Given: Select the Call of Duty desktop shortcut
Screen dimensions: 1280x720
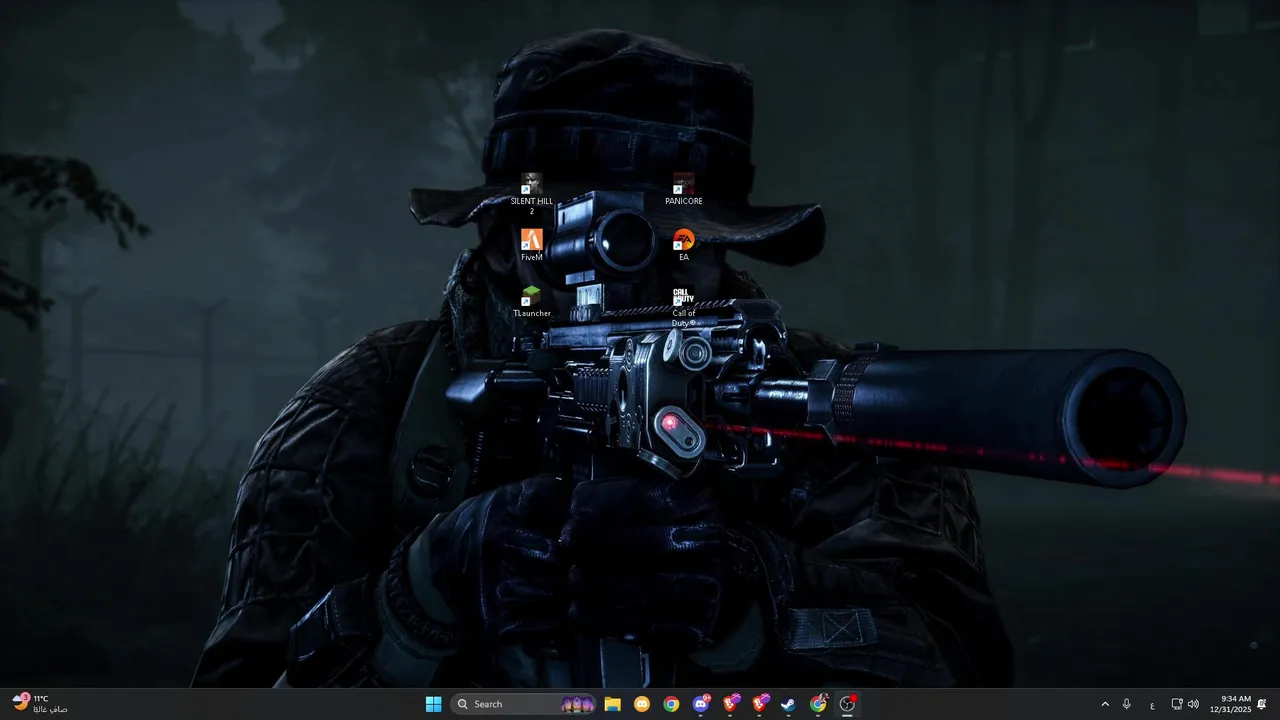Looking at the screenshot, I should coord(684,306).
